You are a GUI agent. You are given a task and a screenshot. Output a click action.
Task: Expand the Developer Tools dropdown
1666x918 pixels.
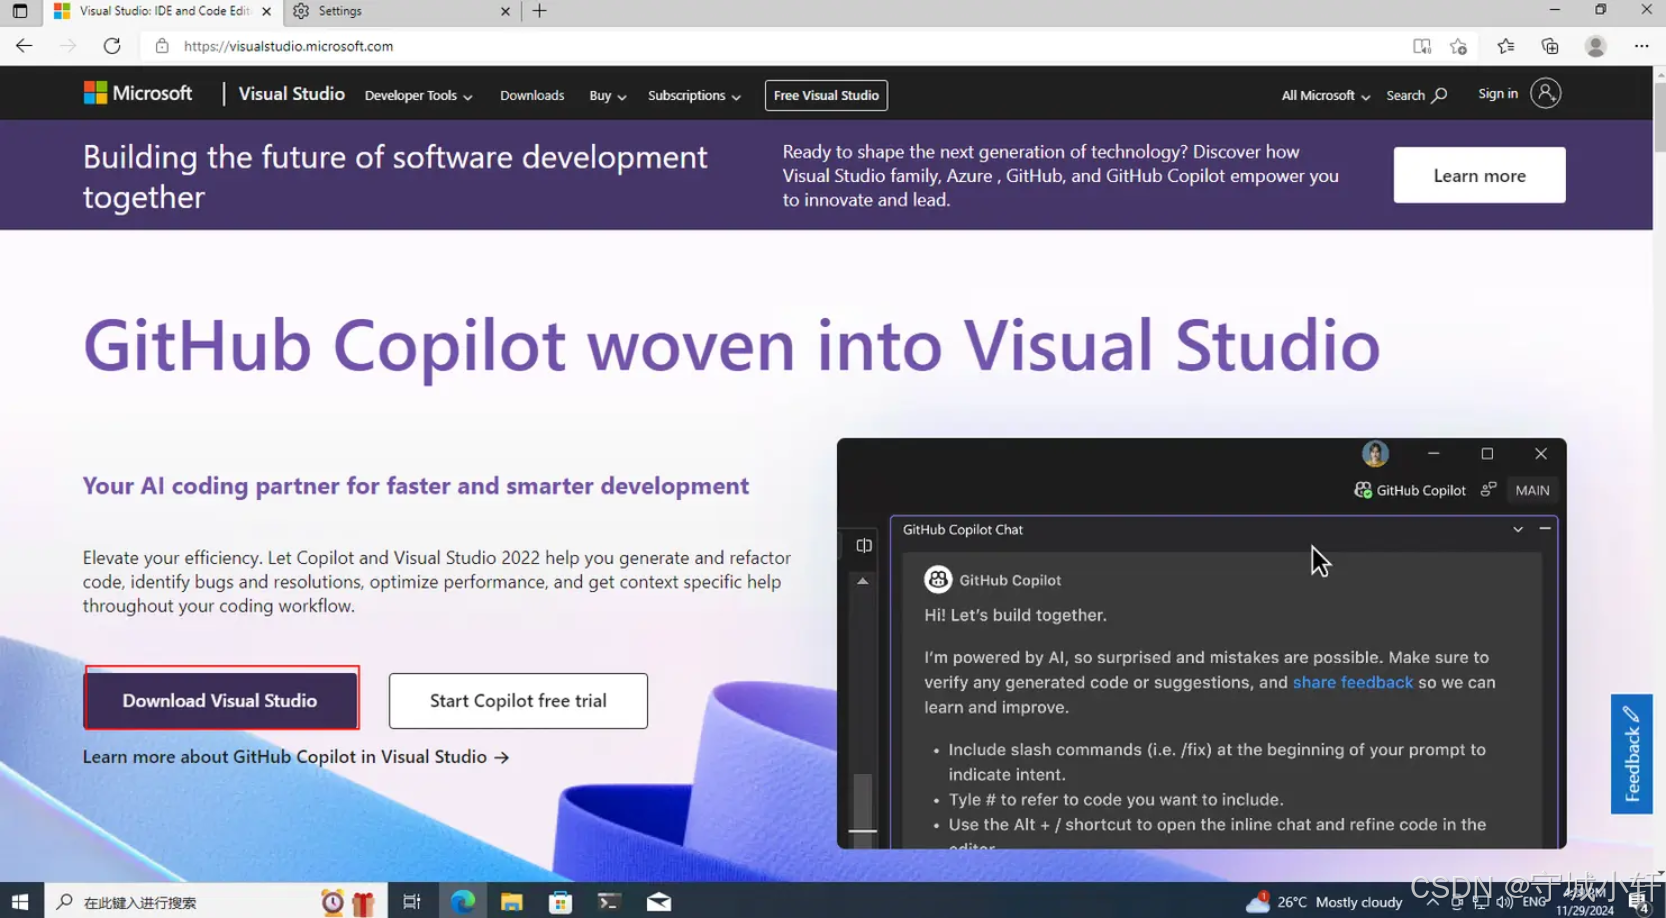click(x=418, y=95)
